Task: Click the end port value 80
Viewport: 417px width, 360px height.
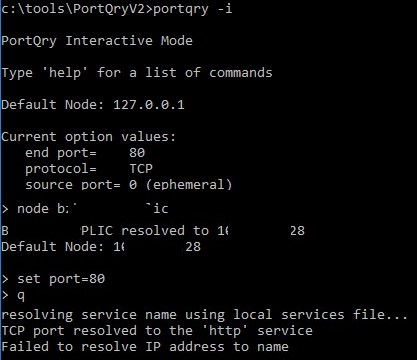Action: click(x=137, y=153)
